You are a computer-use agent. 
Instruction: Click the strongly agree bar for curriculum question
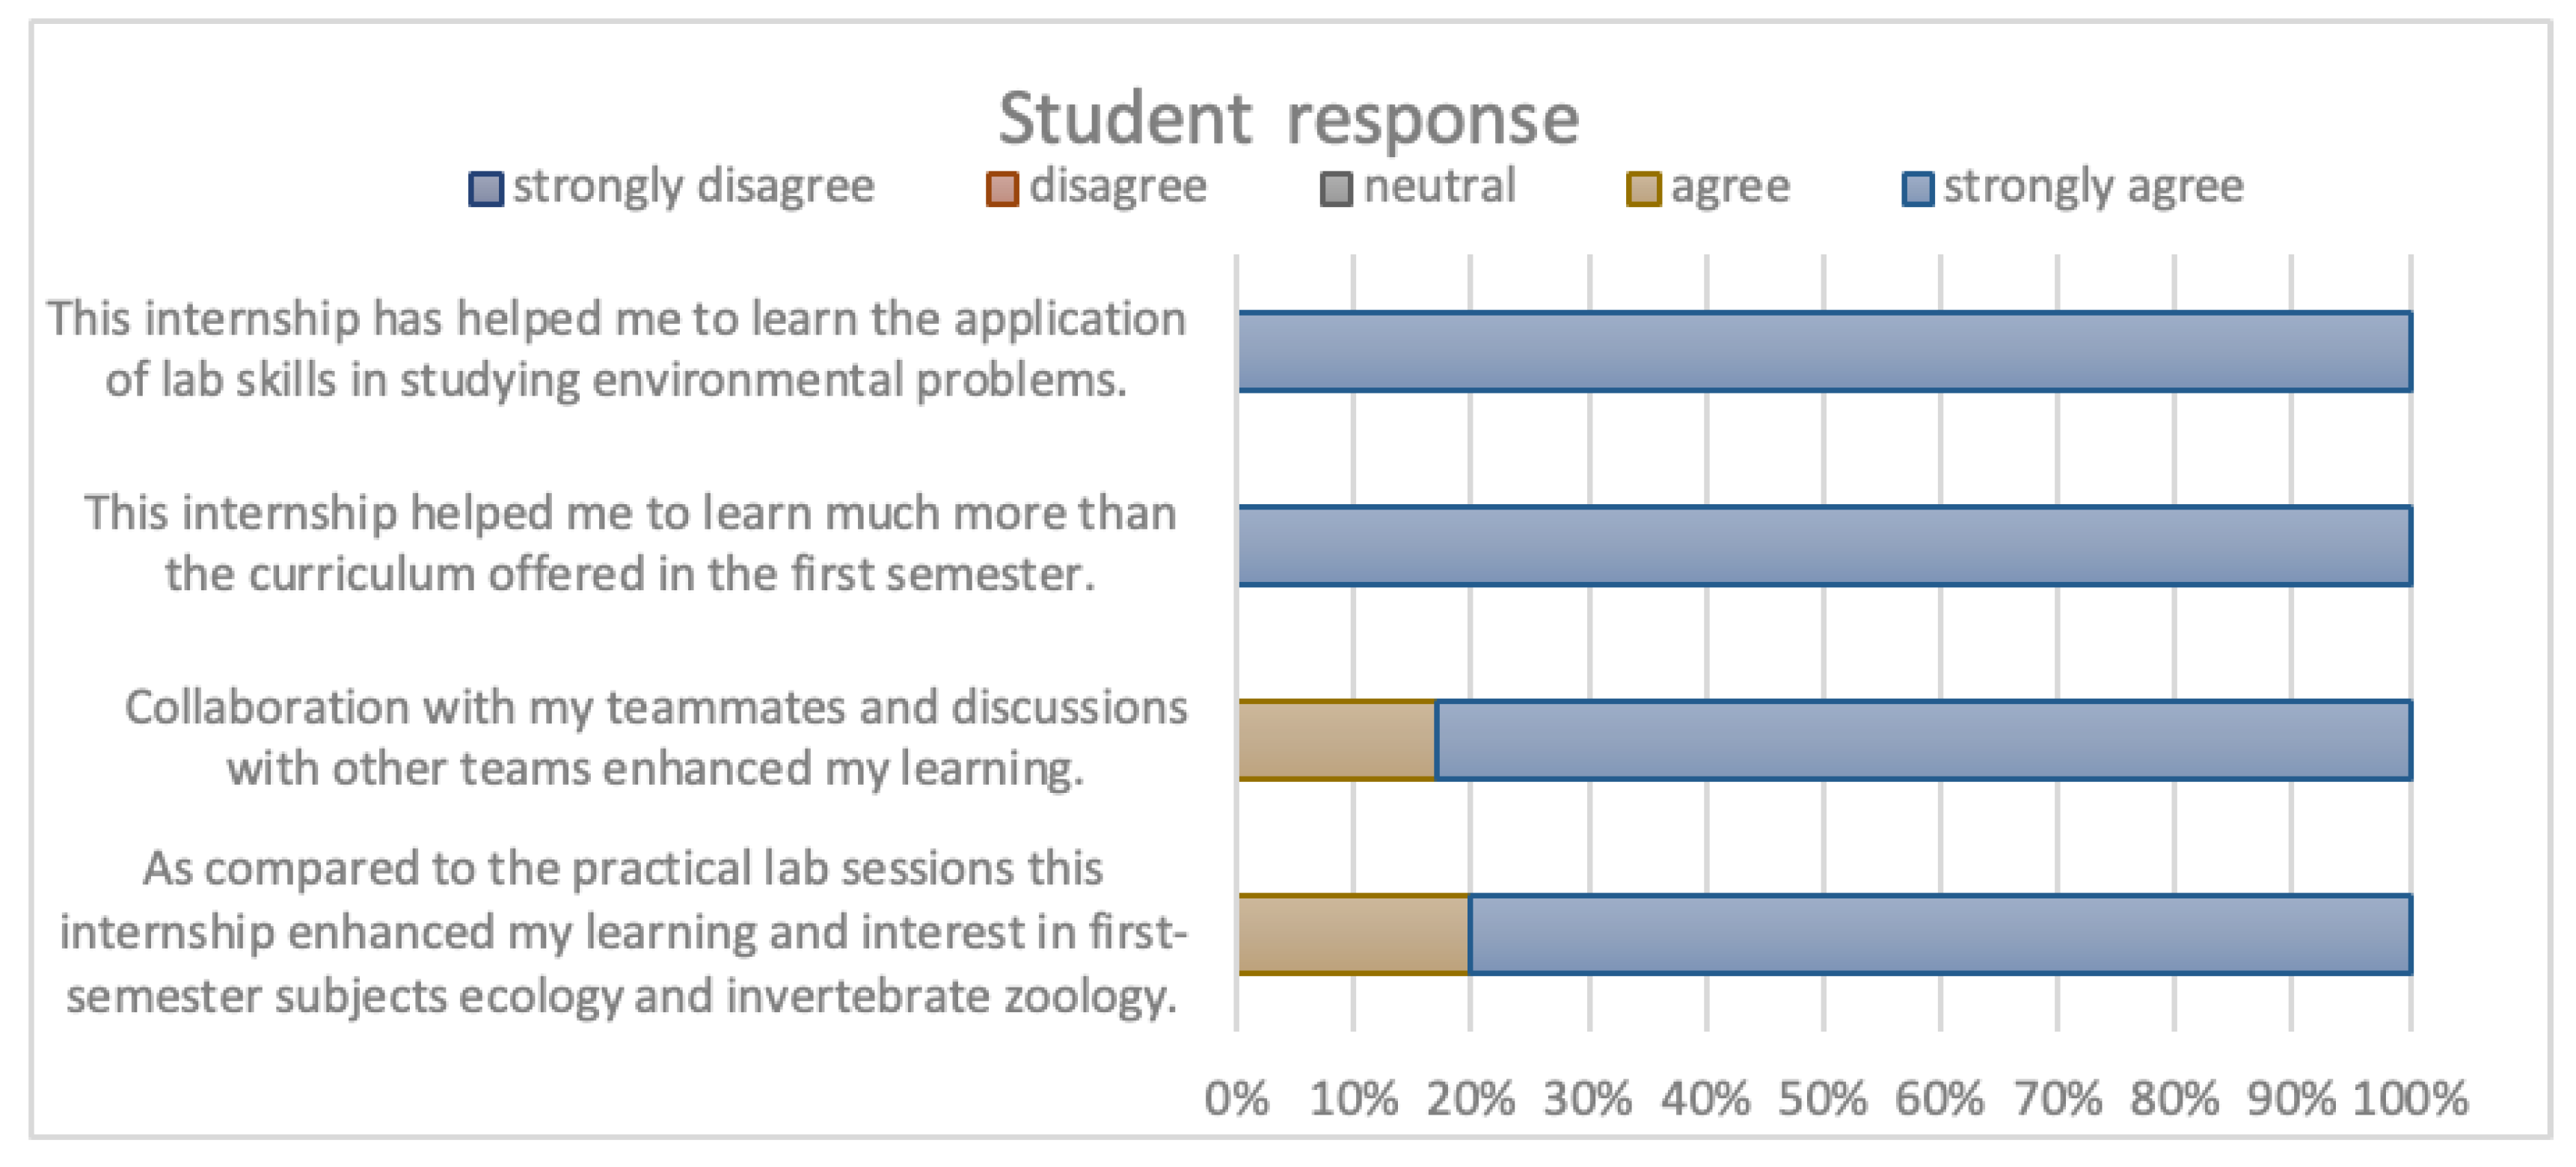[1825, 546]
